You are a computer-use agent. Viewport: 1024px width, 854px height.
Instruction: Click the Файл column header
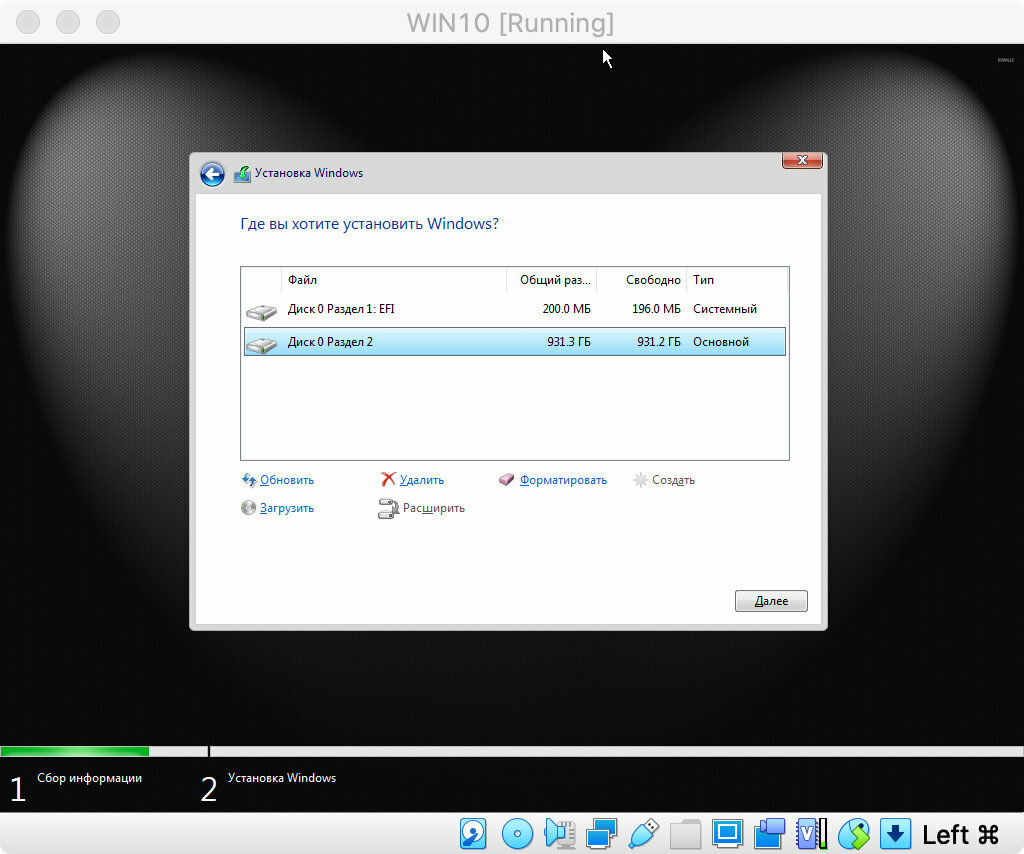tap(394, 279)
